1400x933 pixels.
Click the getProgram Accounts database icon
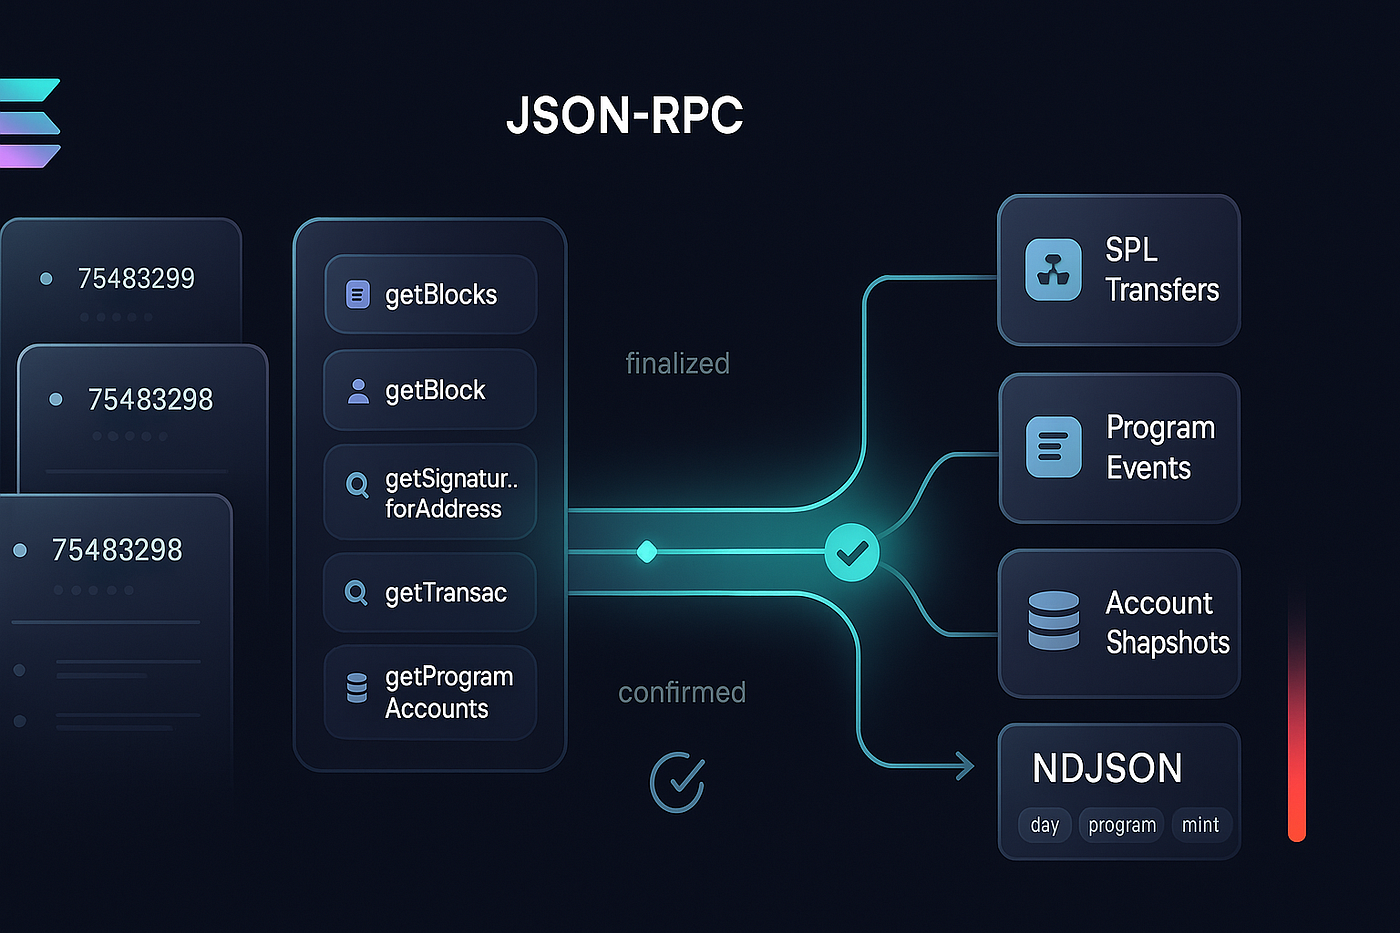click(x=356, y=687)
